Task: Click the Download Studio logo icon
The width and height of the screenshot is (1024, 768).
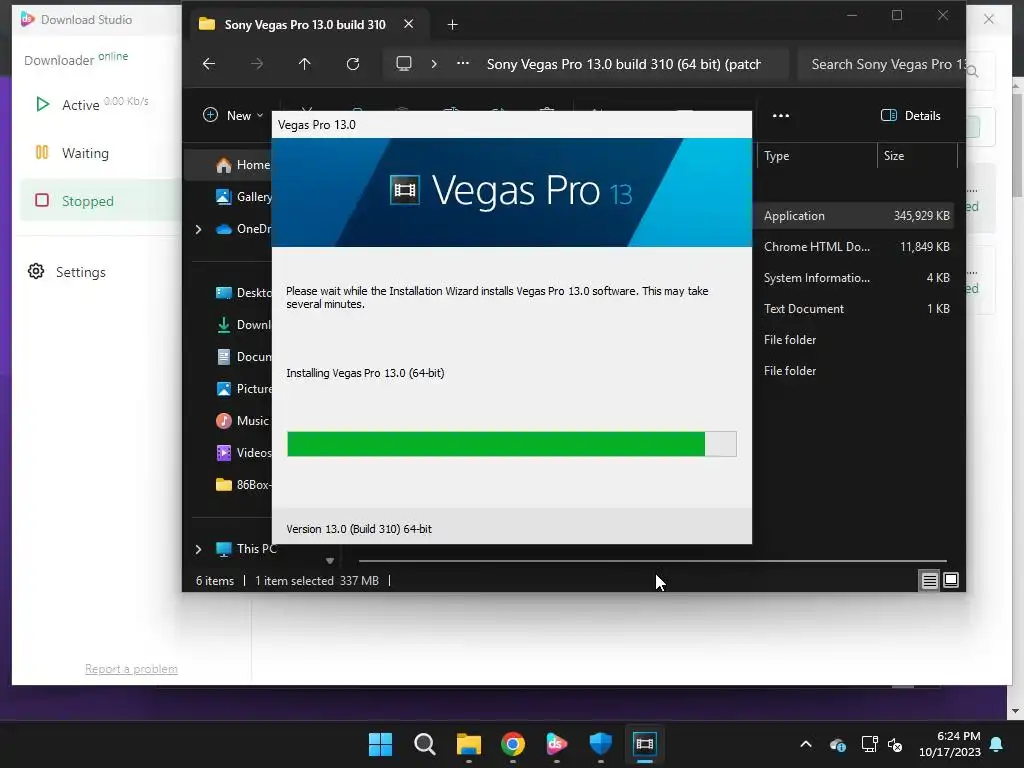Action: pos(27,19)
